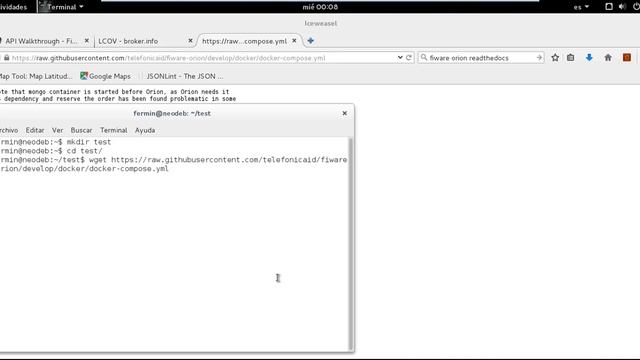Screen dimensions: 640x360
Task: Click the terminal vertical scrollbar
Action: coord(351,244)
